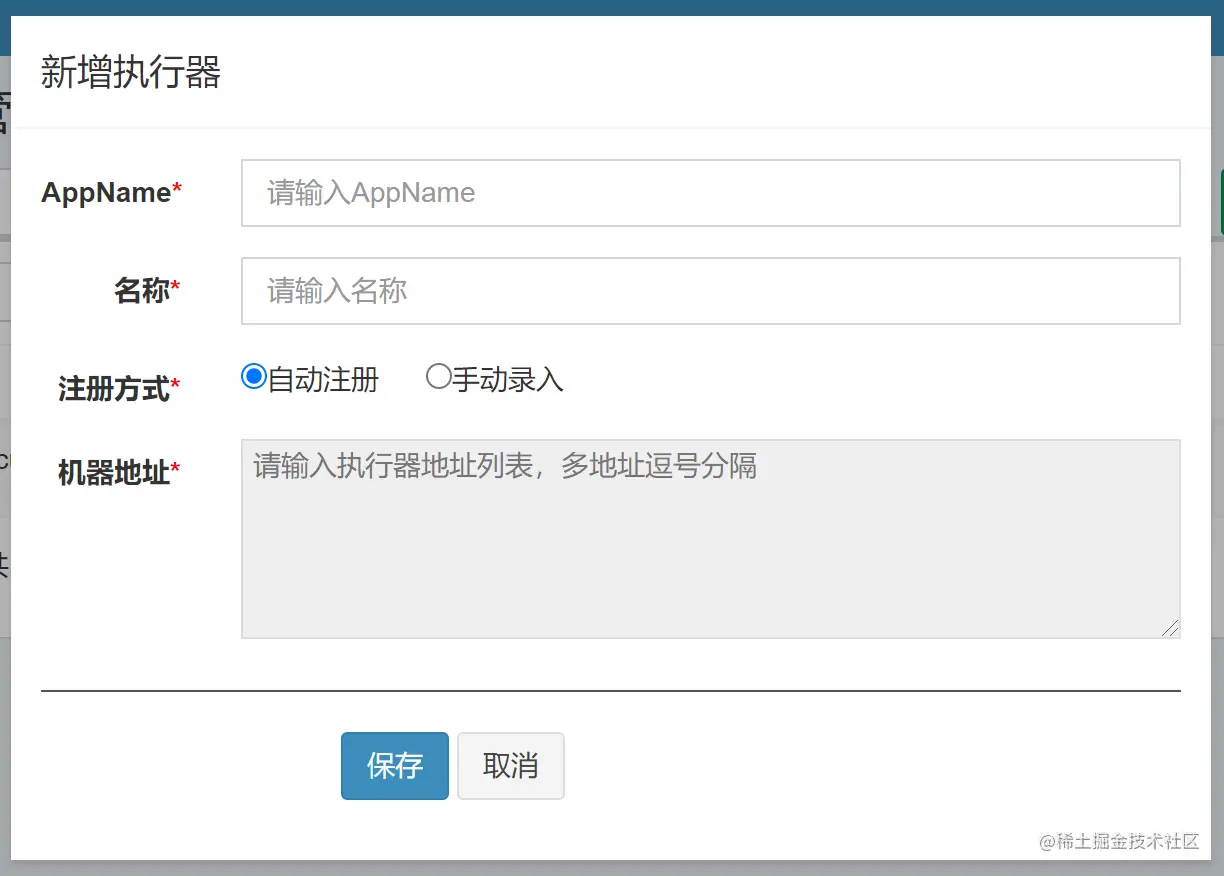Image resolution: width=1224 pixels, height=876 pixels.
Task: Save with the 保存 button
Action: (395, 766)
